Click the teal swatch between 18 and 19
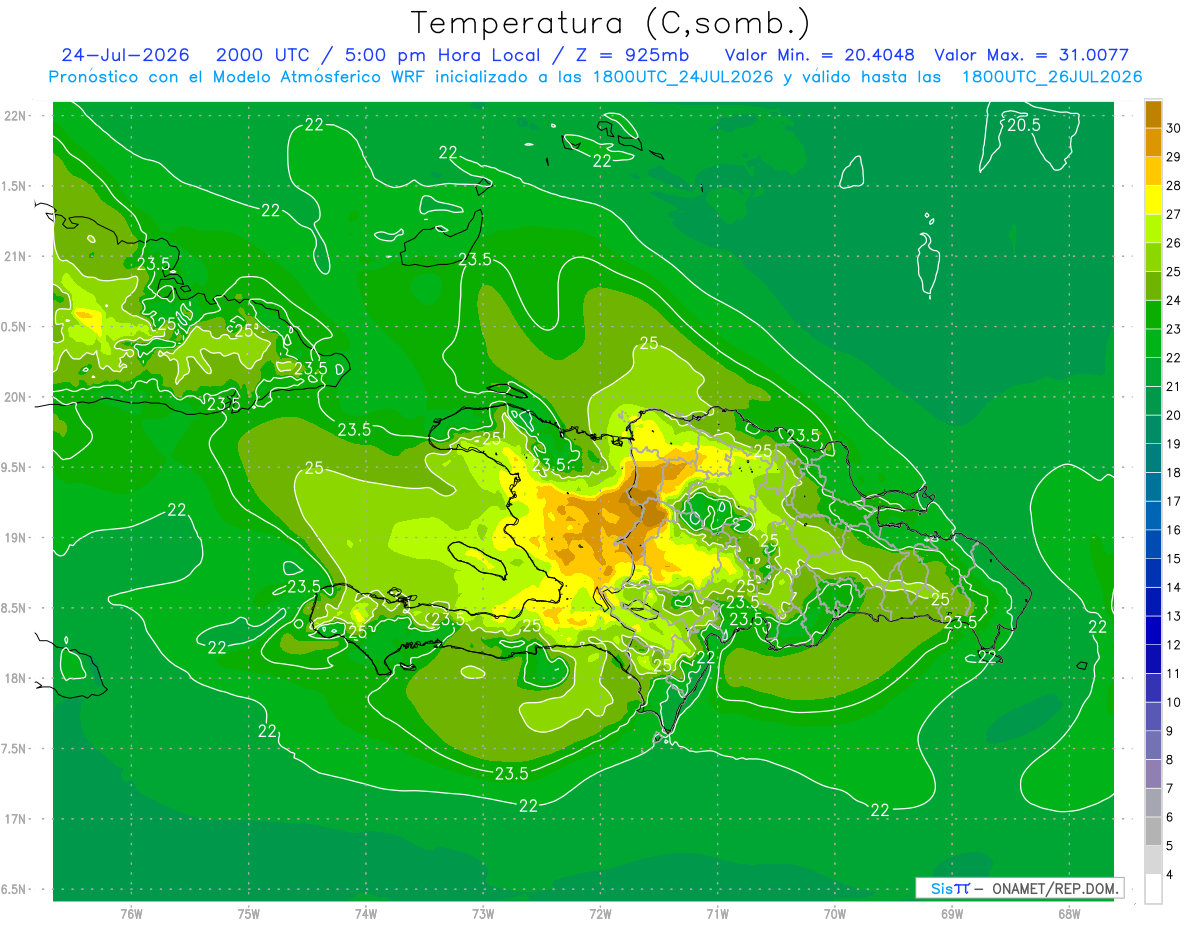The width and height of the screenshot is (1200, 927). (1153, 458)
